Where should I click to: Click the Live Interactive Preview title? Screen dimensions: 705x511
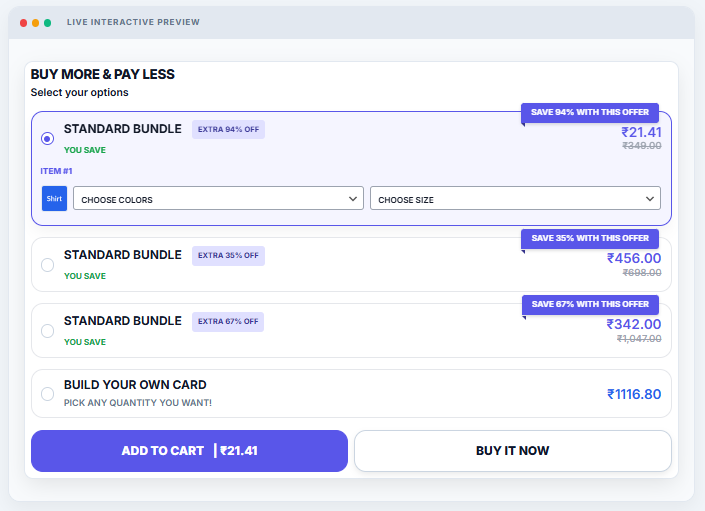point(133,22)
